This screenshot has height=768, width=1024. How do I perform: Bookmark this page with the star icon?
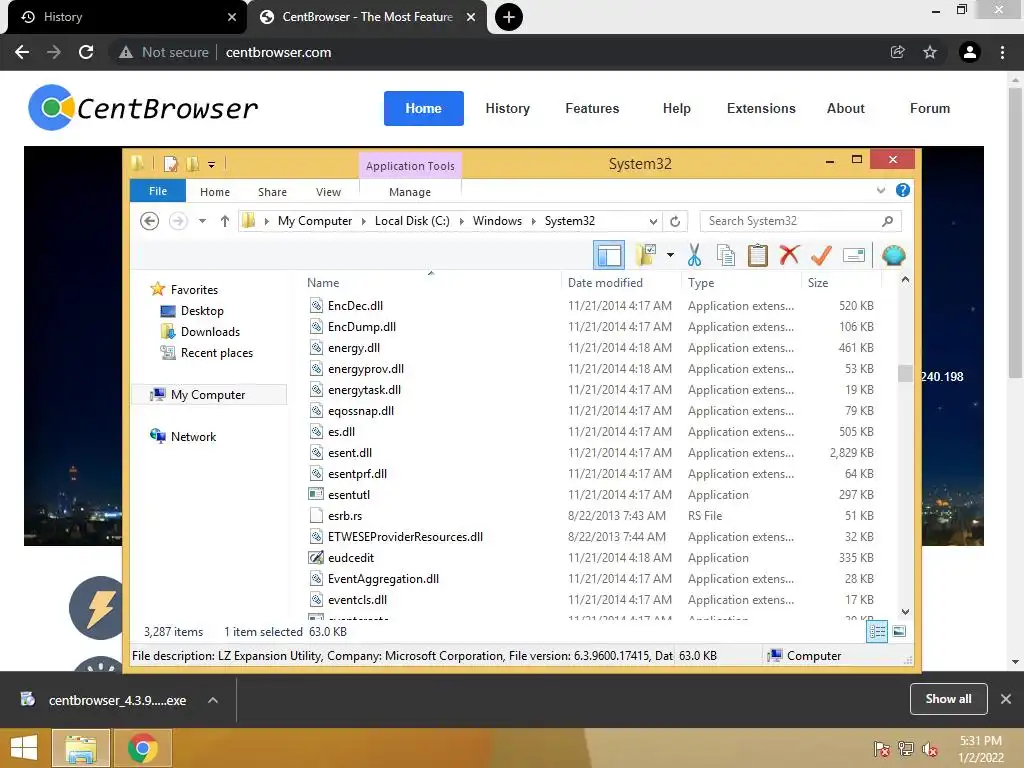930,52
